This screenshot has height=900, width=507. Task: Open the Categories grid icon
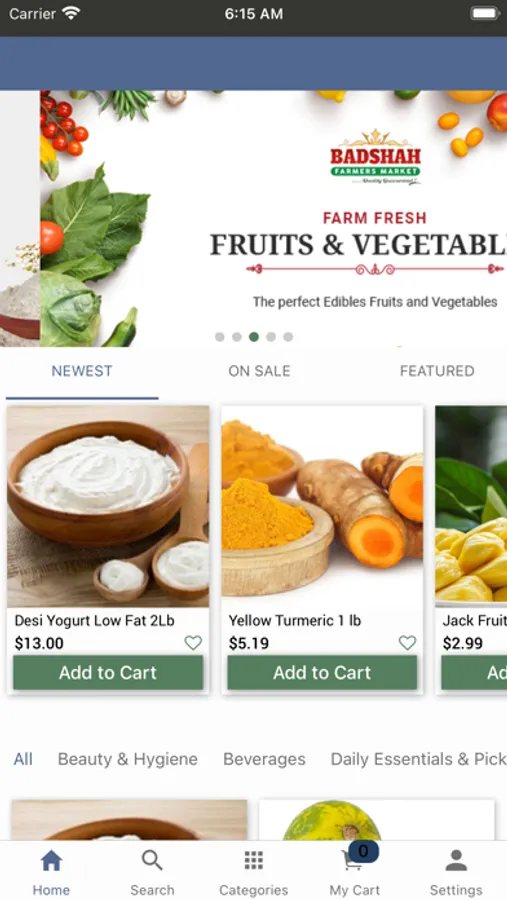253,860
